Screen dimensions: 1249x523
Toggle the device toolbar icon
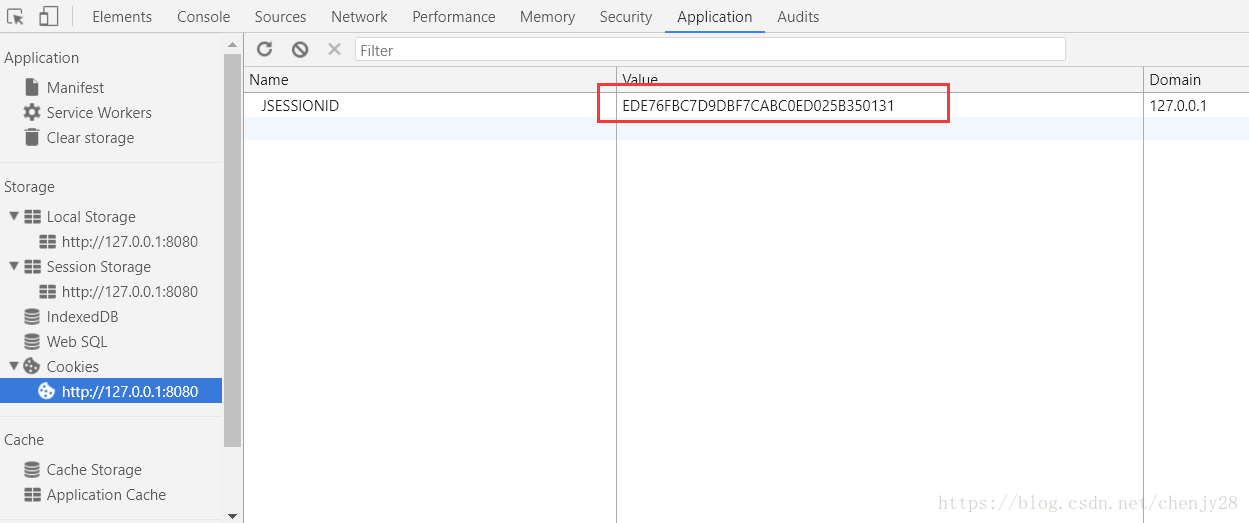tap(48, 17)
